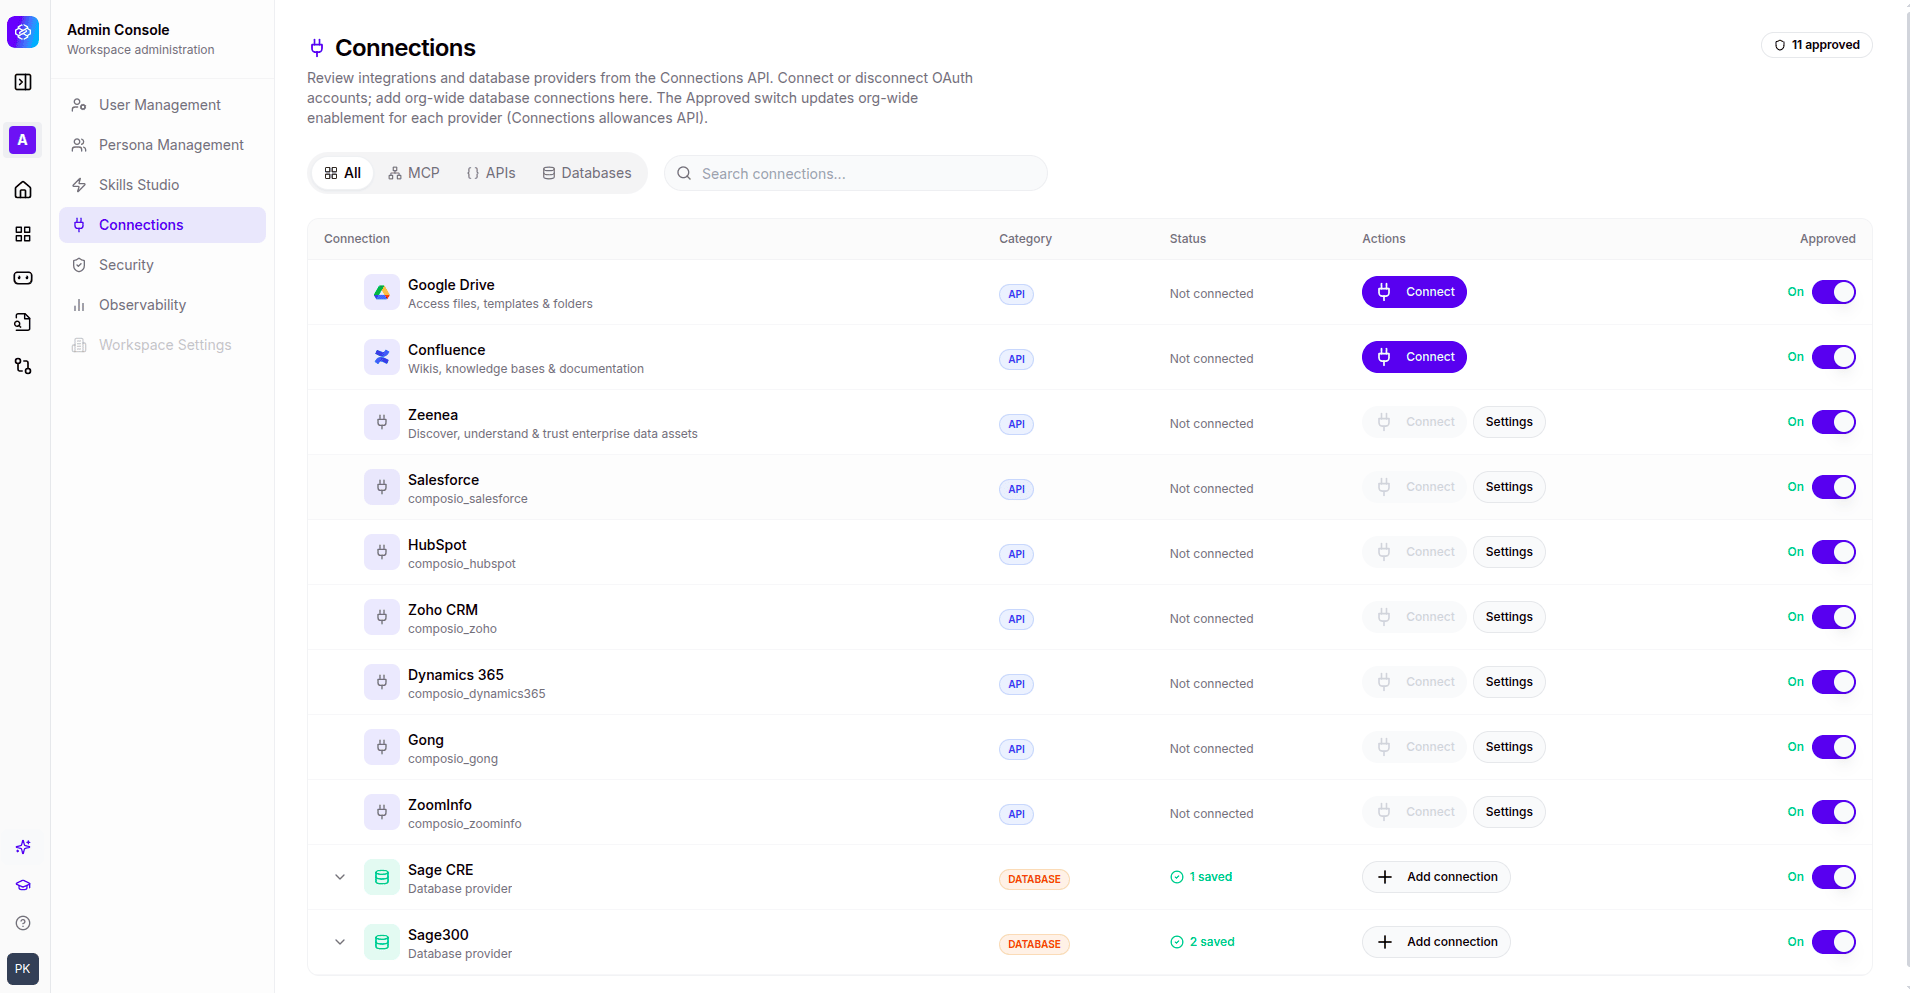This screenshot has height=993, width=1910.
Task: Click the Gong plug icon
Action: [x=382, y=747]
